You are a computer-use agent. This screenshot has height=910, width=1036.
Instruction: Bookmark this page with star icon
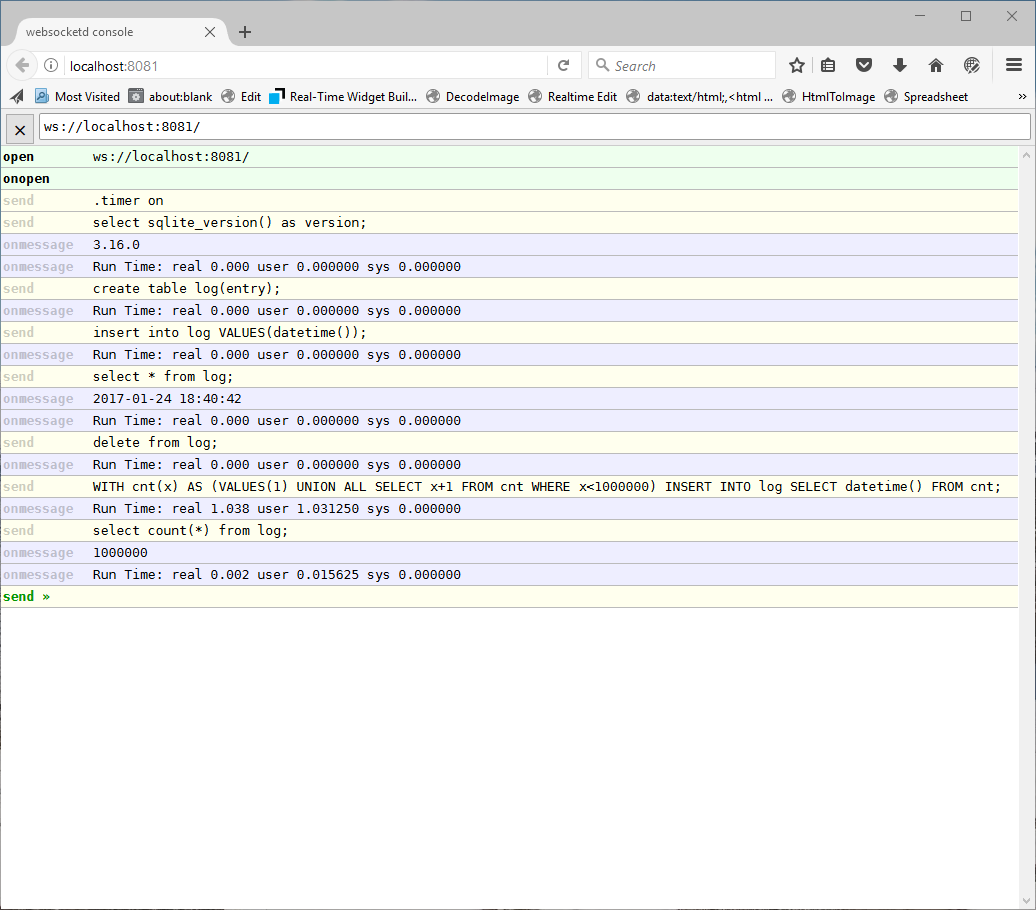796,66
